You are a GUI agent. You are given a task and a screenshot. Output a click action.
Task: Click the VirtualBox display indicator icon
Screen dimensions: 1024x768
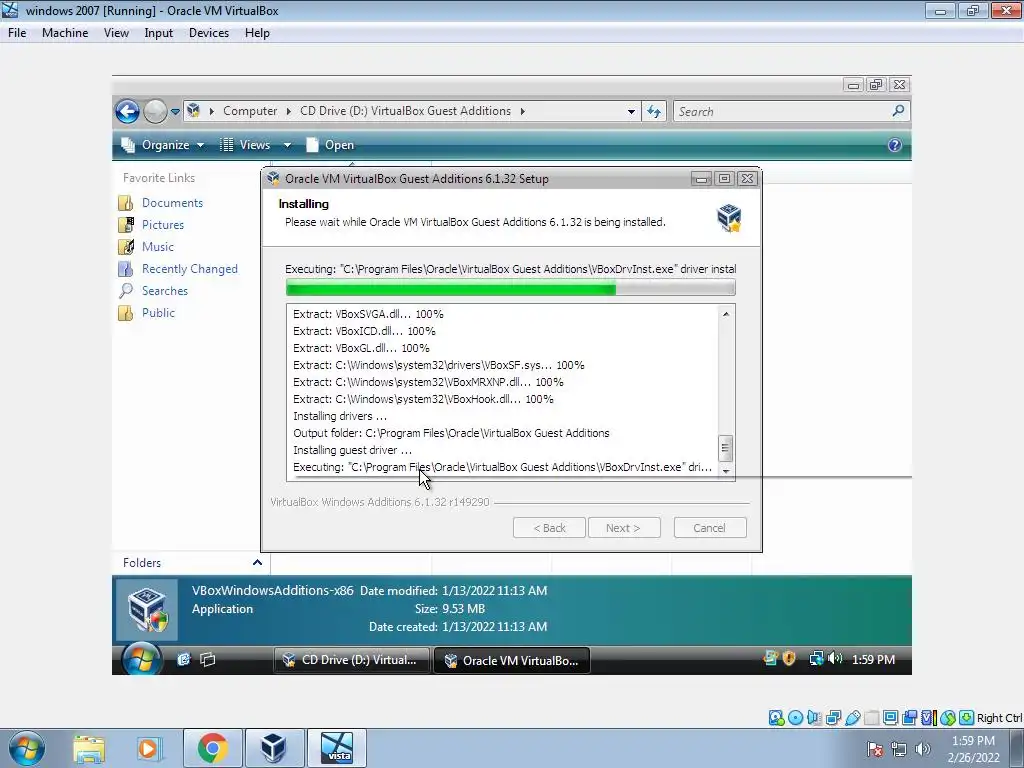pyautogui.click(x=890, y=718)
